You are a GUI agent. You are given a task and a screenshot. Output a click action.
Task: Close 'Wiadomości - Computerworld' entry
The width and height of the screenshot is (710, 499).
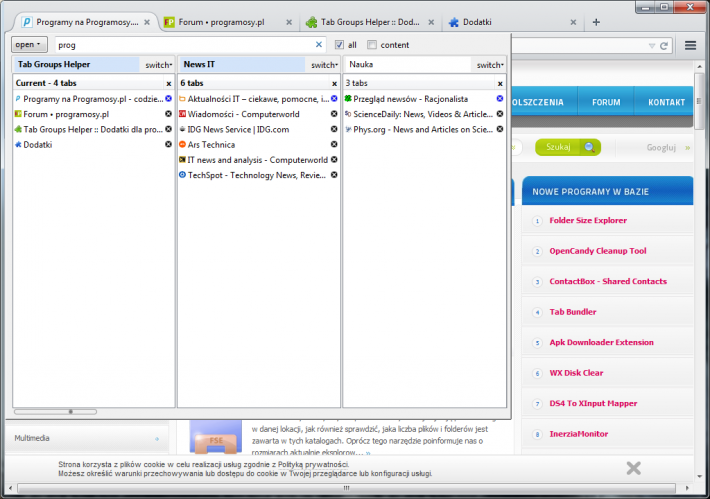334,114
